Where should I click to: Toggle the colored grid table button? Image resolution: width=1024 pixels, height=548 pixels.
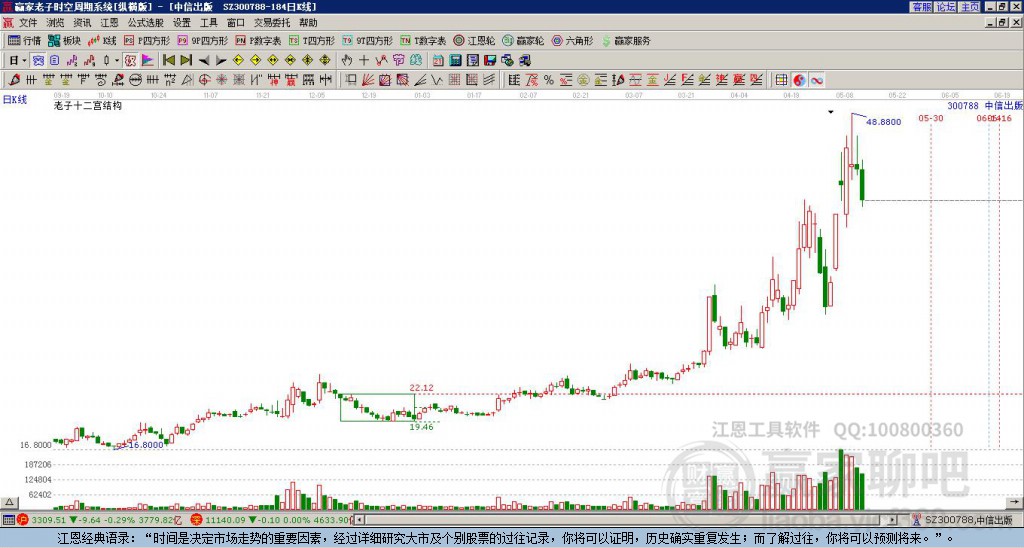781,80
